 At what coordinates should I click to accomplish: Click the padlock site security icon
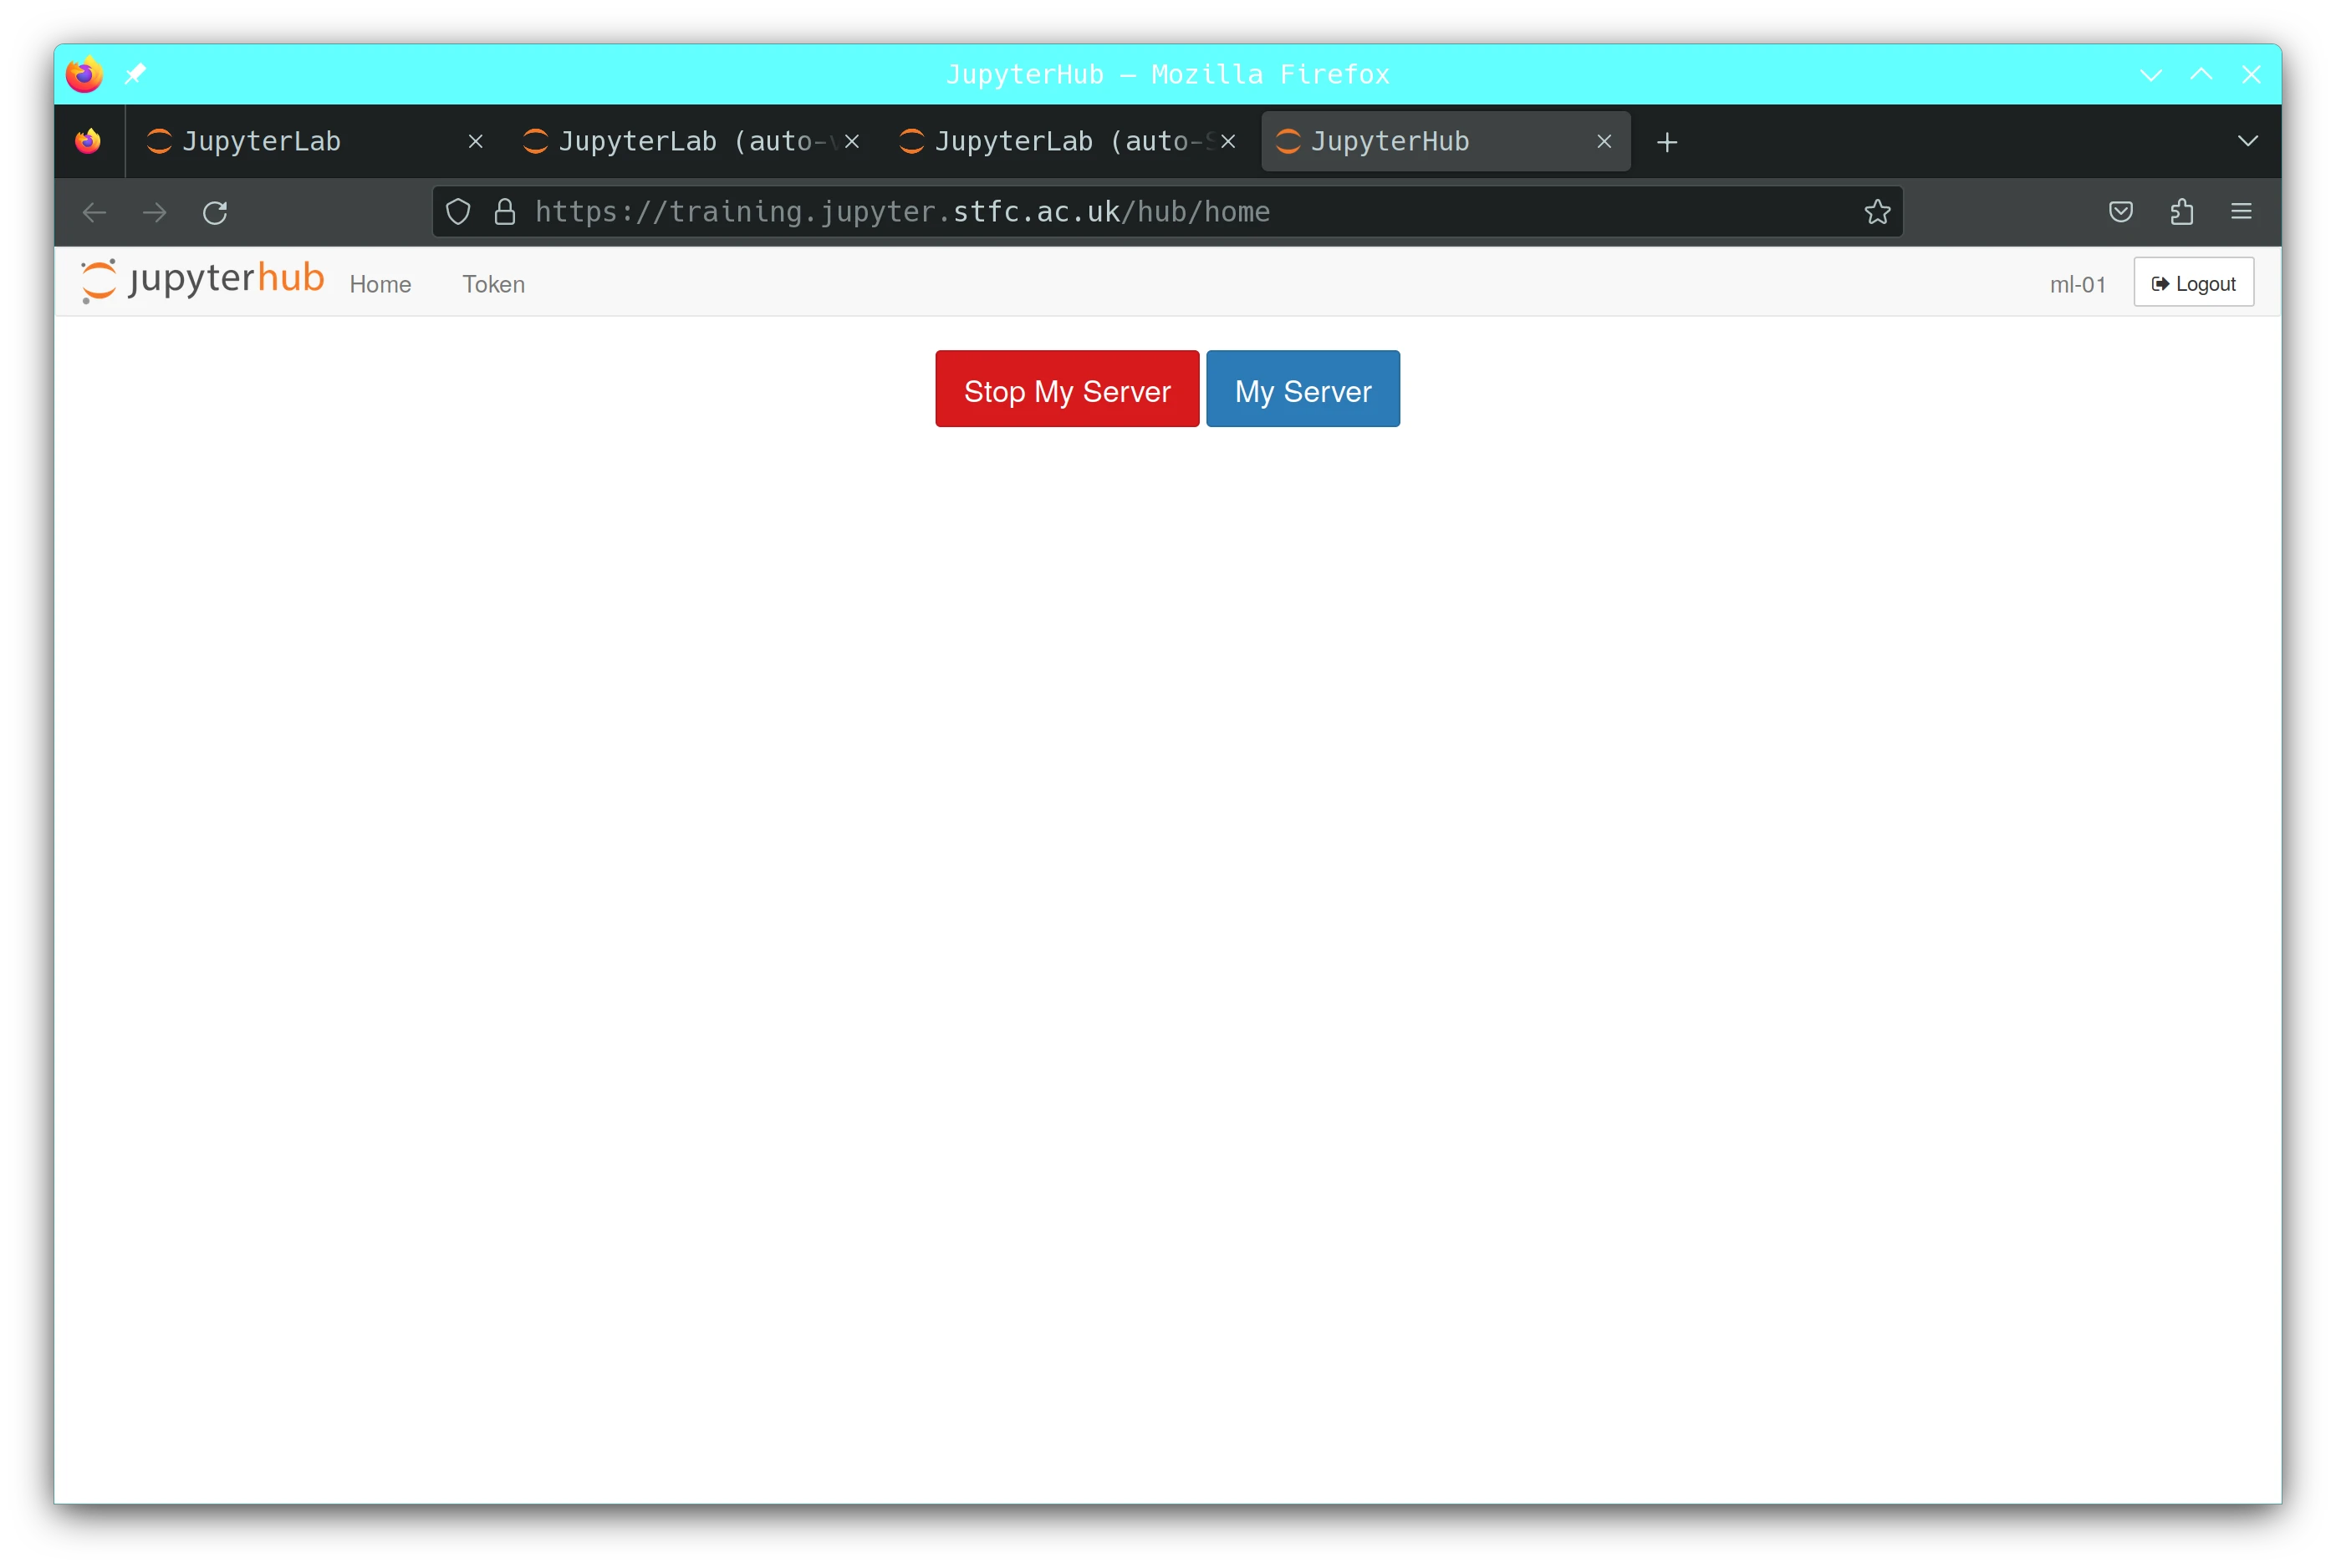coord(504,211)
